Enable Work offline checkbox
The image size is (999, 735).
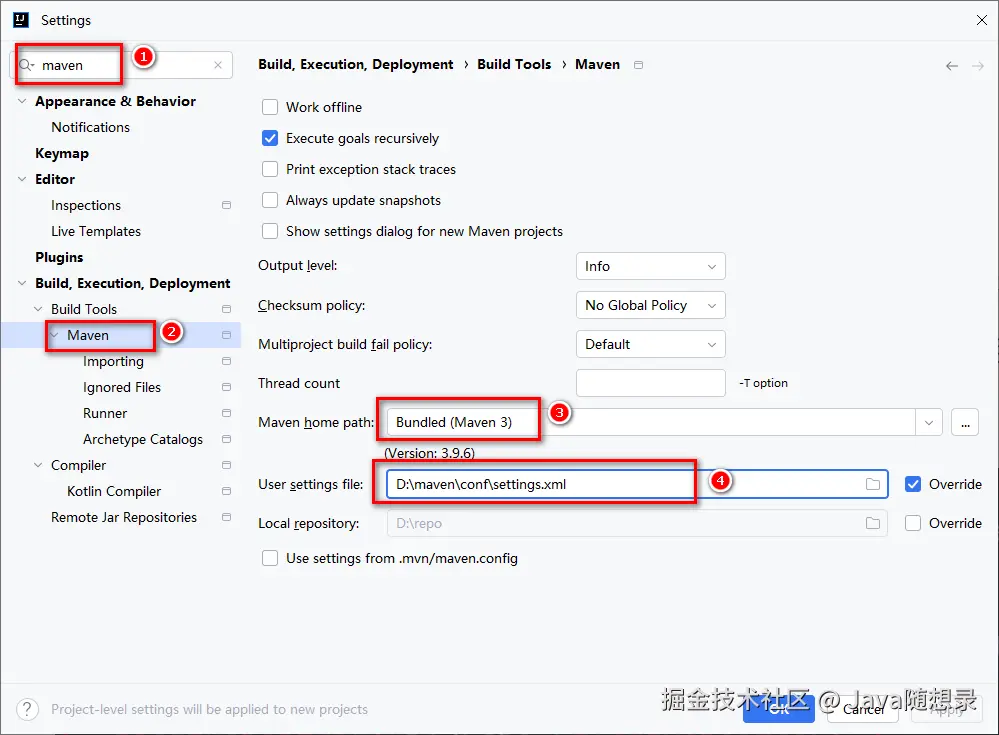(270, 107)
